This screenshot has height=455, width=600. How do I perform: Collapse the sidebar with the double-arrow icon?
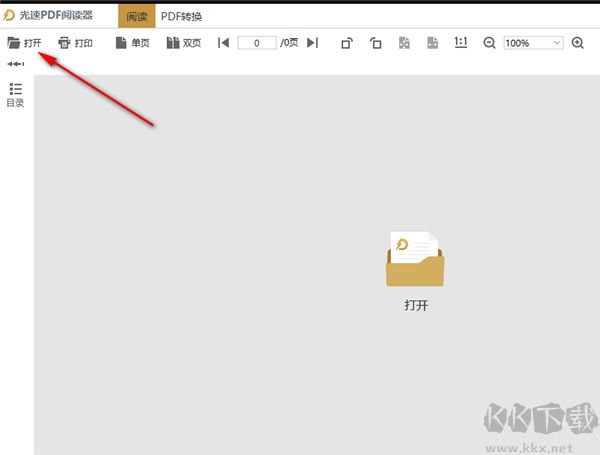[16, 64]
